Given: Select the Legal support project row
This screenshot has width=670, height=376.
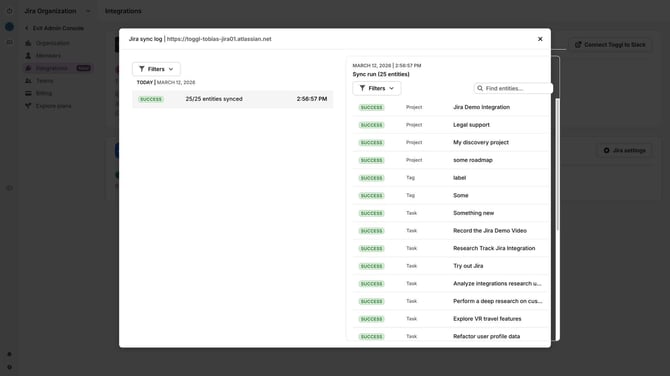Looking at the screenshot, I should pos(451,125).
